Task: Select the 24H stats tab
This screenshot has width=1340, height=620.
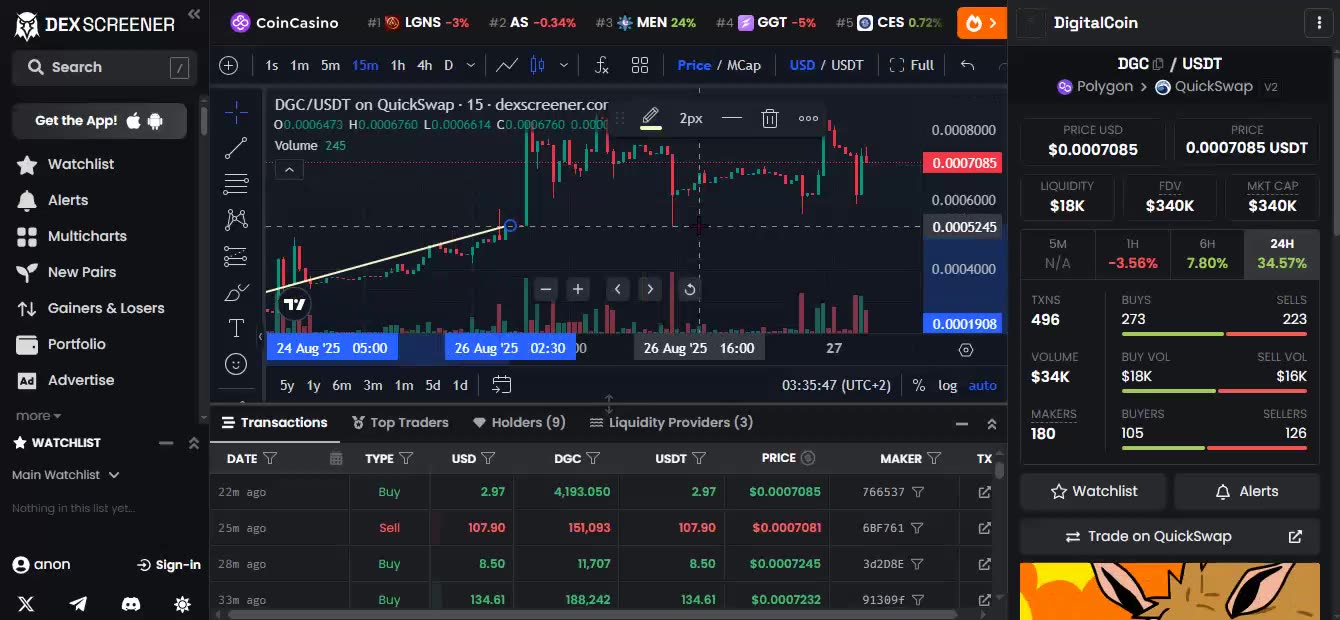Action: pos(1282,254)
